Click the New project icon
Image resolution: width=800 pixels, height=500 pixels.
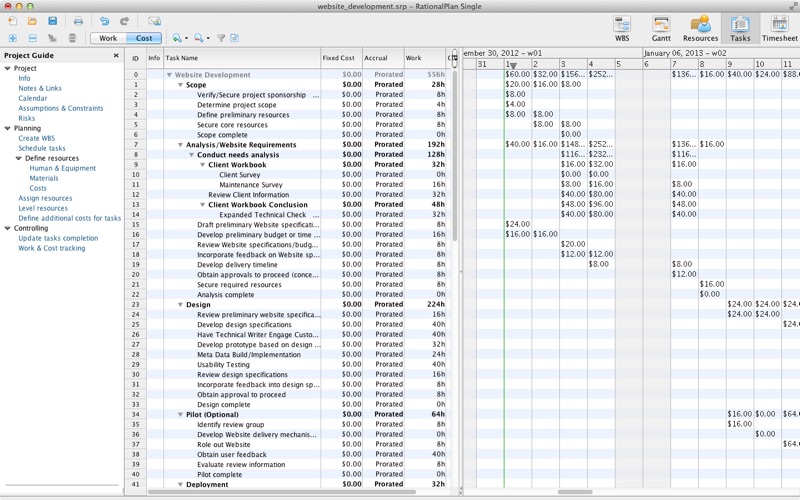pos(13,21)
